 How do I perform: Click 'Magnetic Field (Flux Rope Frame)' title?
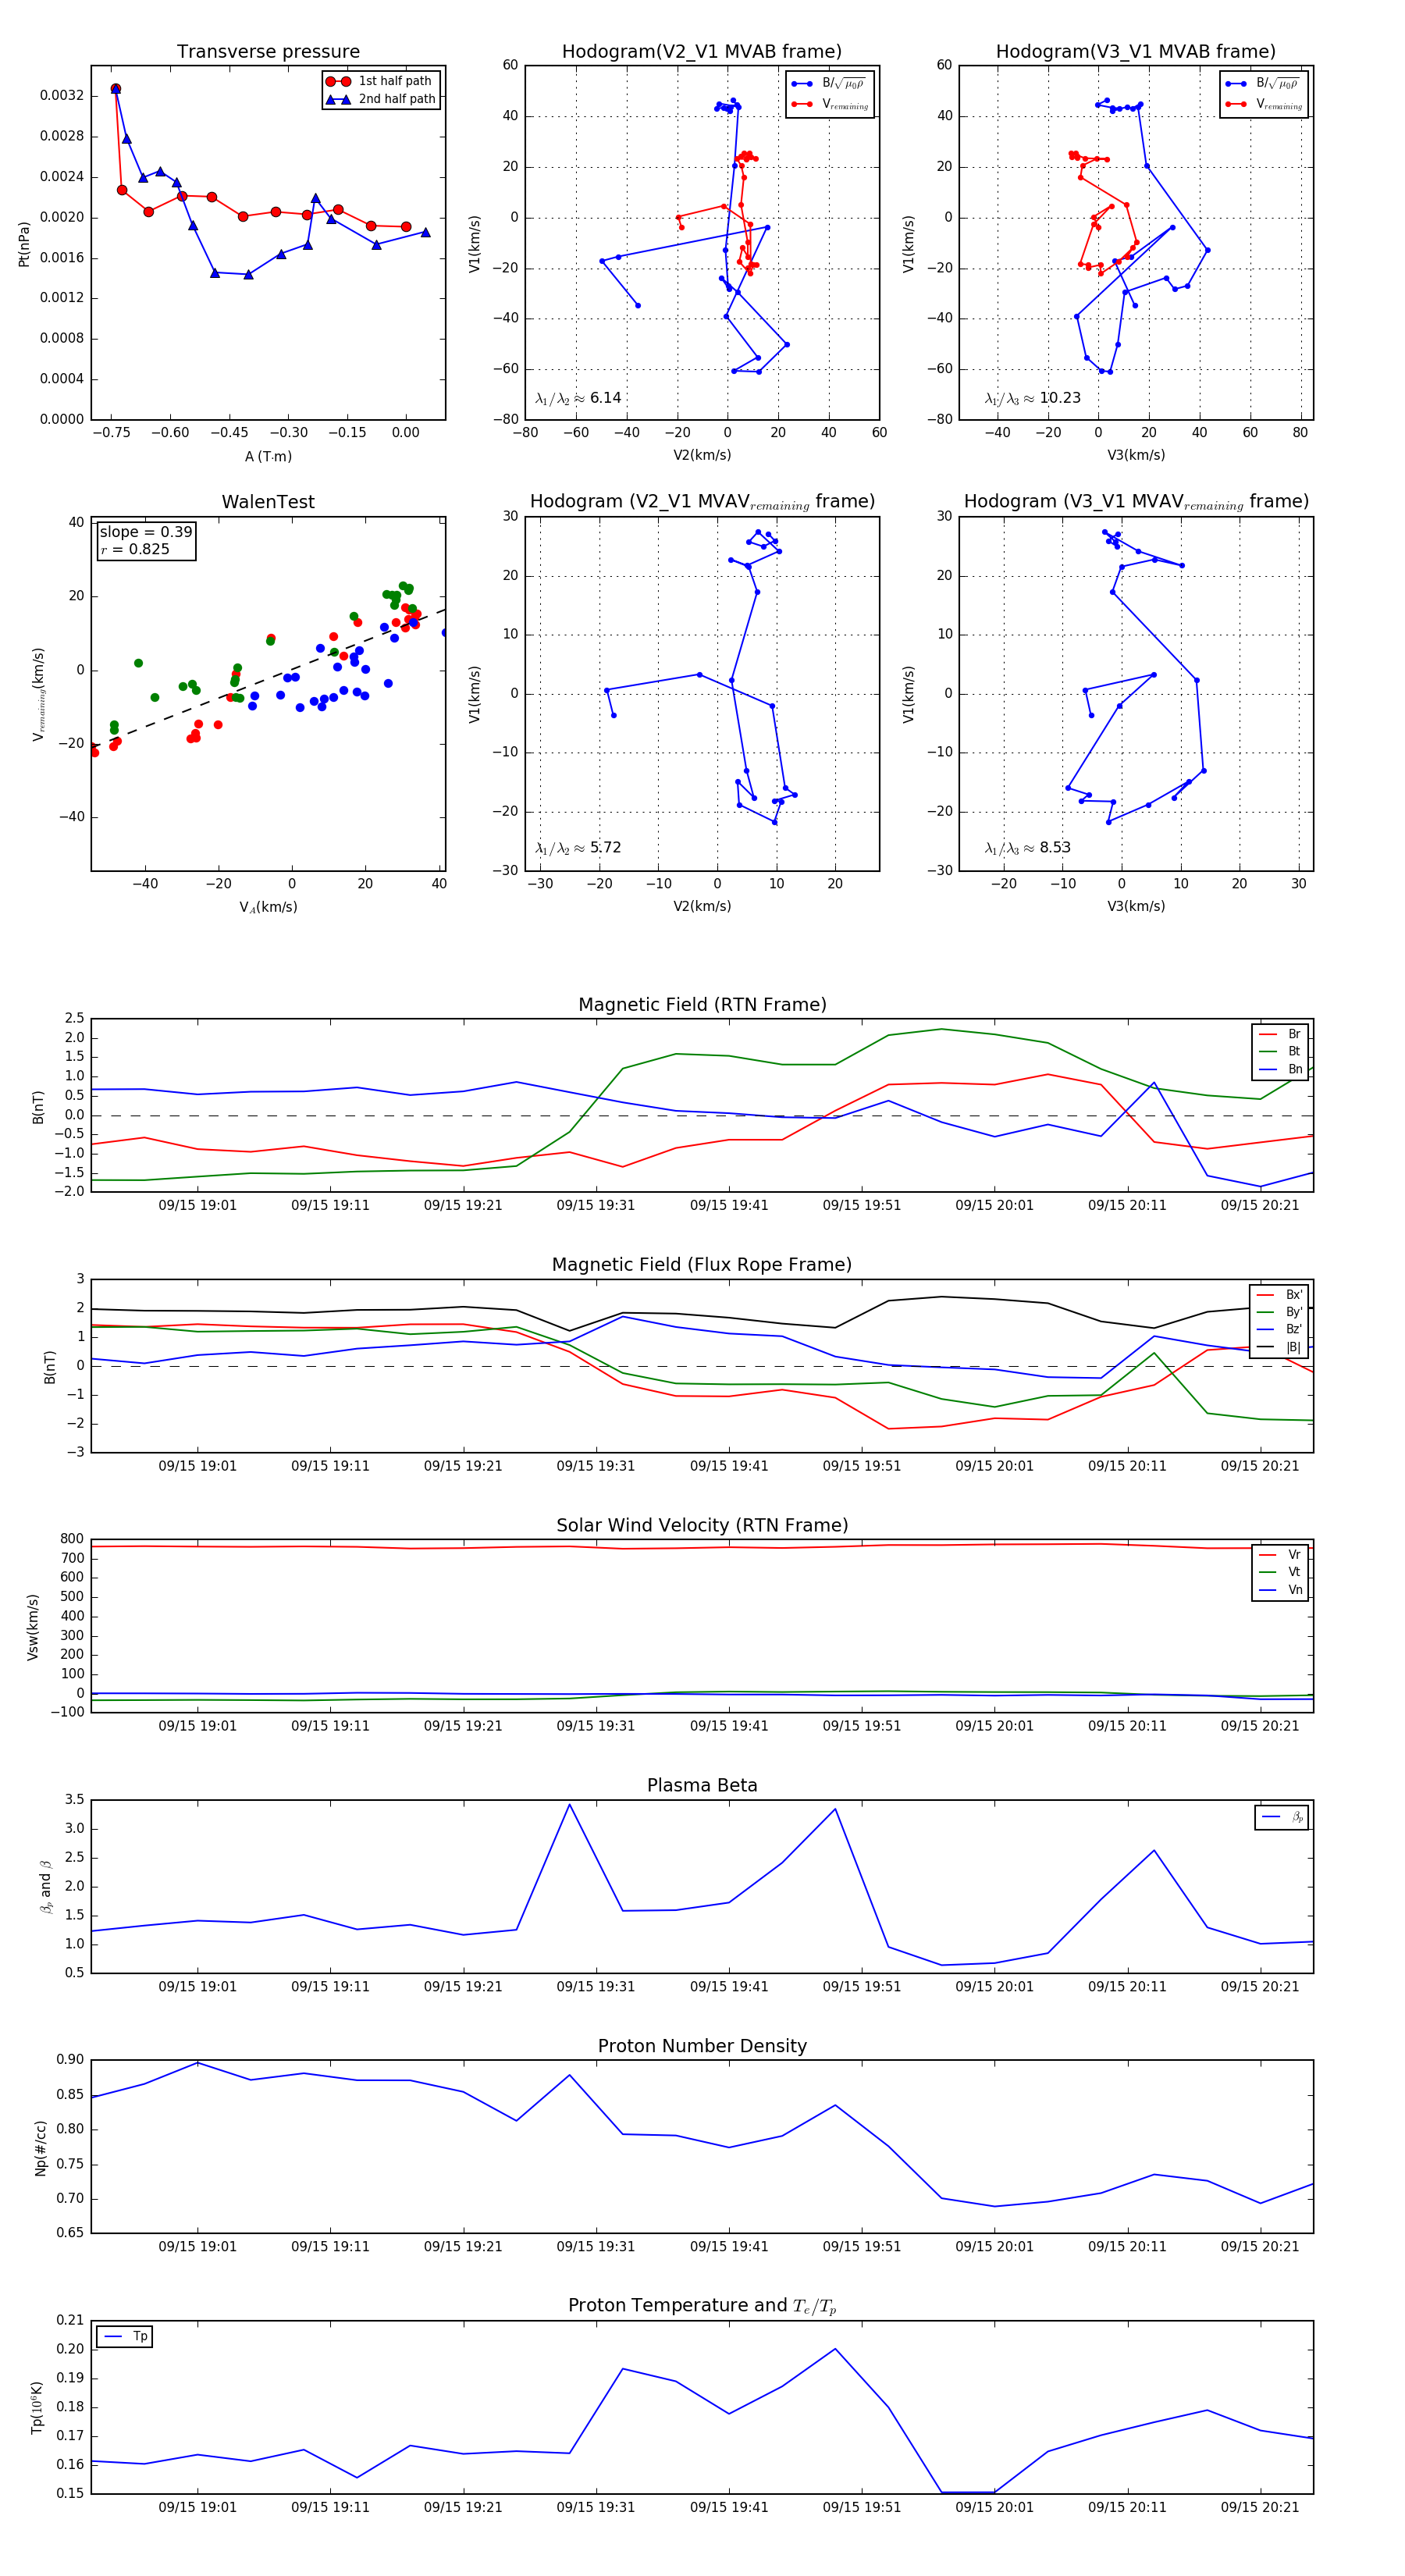[x=702, y=1265]
